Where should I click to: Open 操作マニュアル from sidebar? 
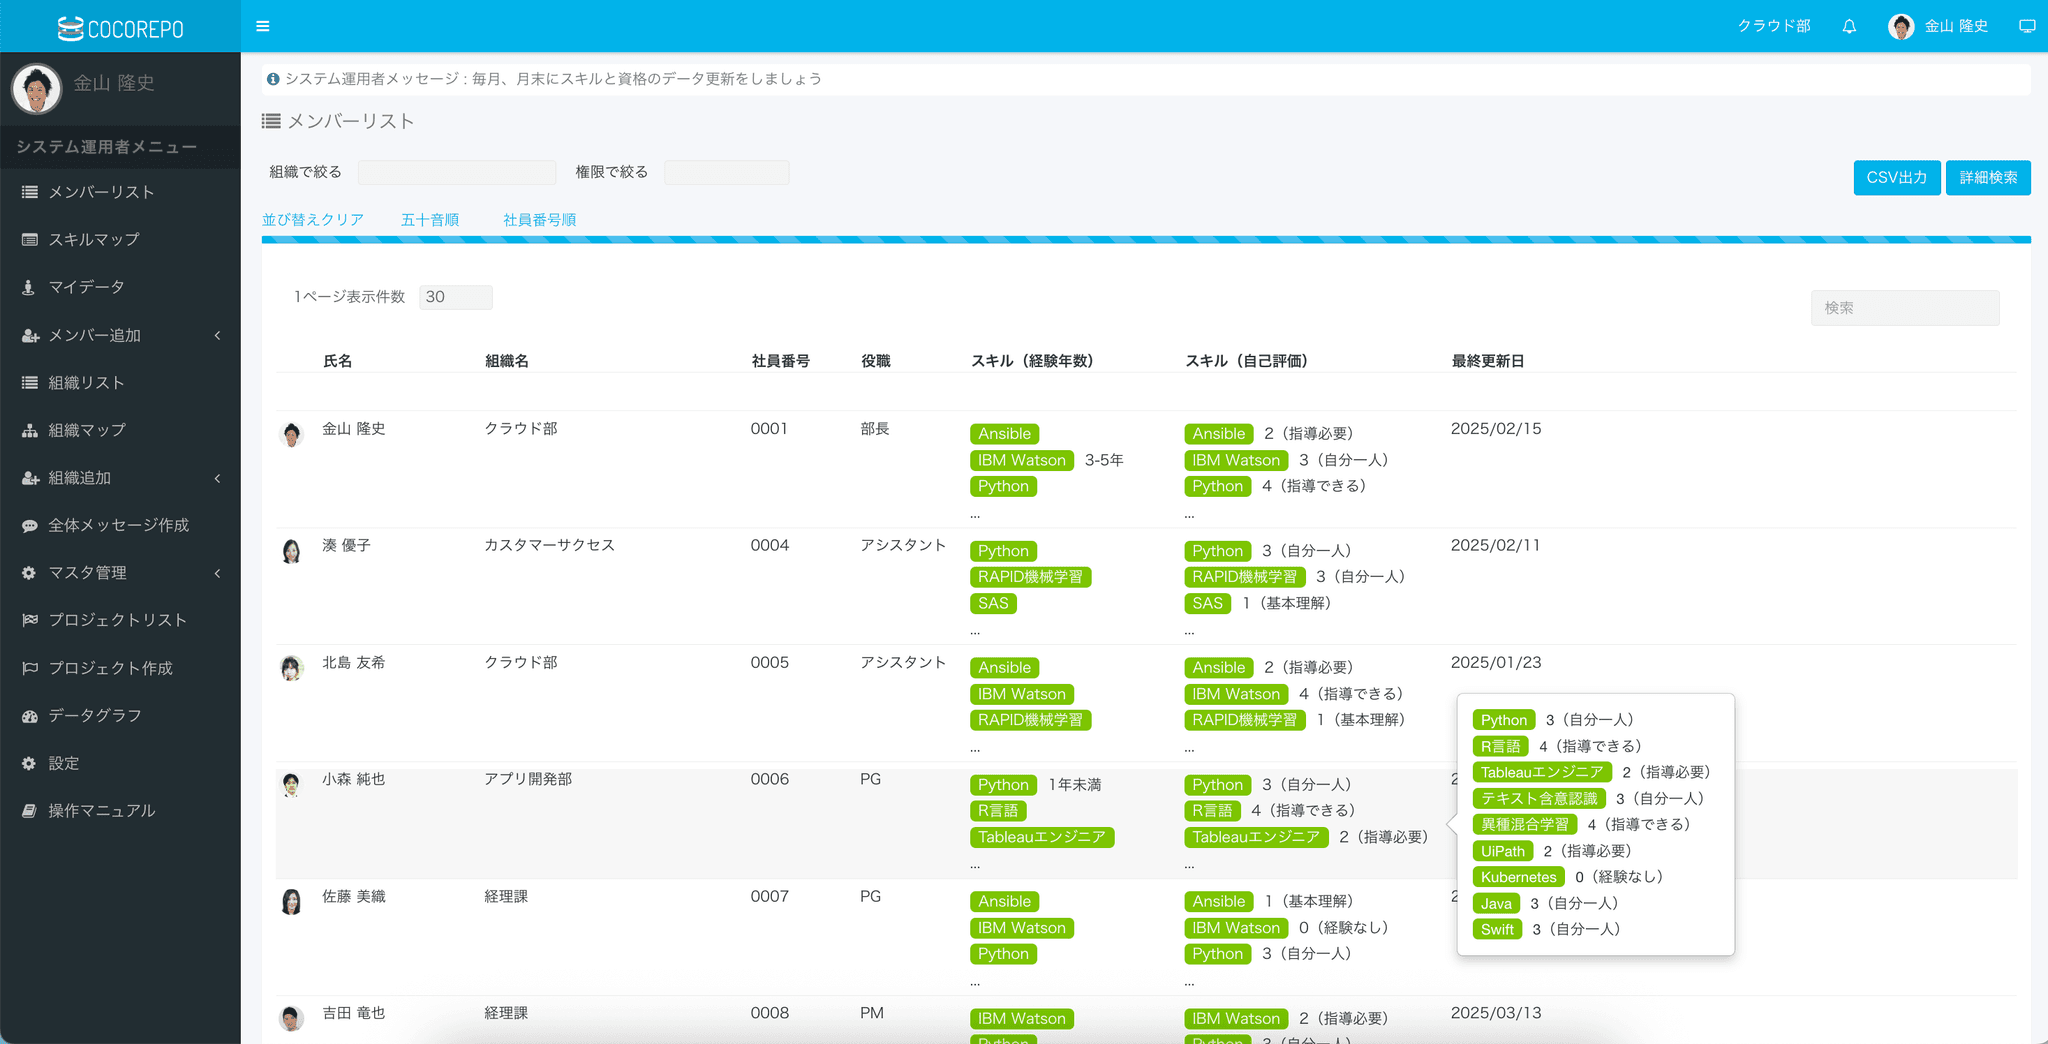click(101, 810)
